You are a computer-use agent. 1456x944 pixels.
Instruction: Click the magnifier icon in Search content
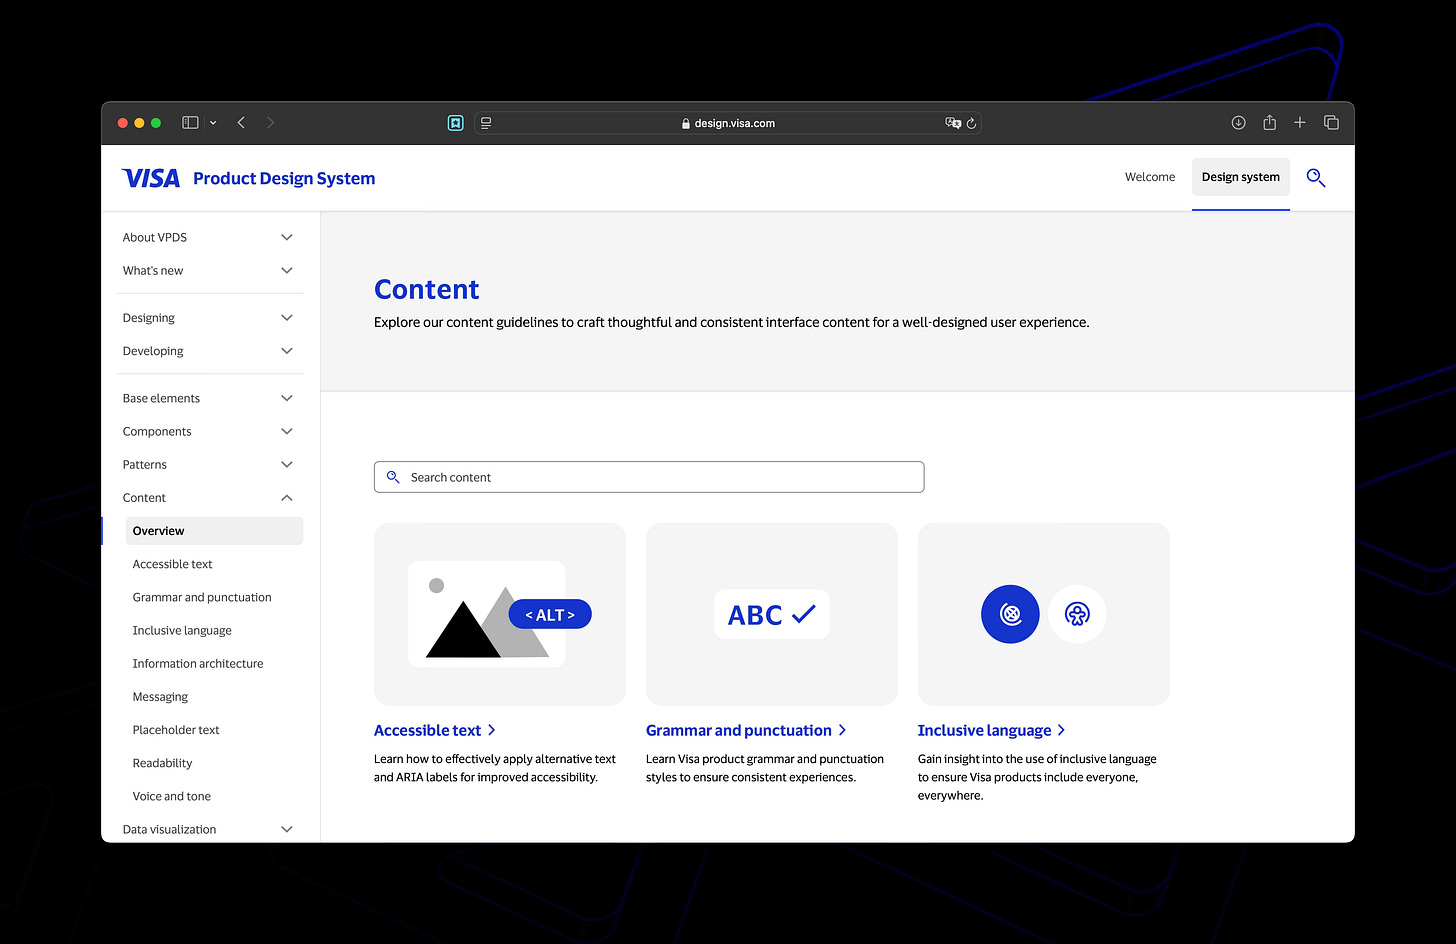point(393,477)
